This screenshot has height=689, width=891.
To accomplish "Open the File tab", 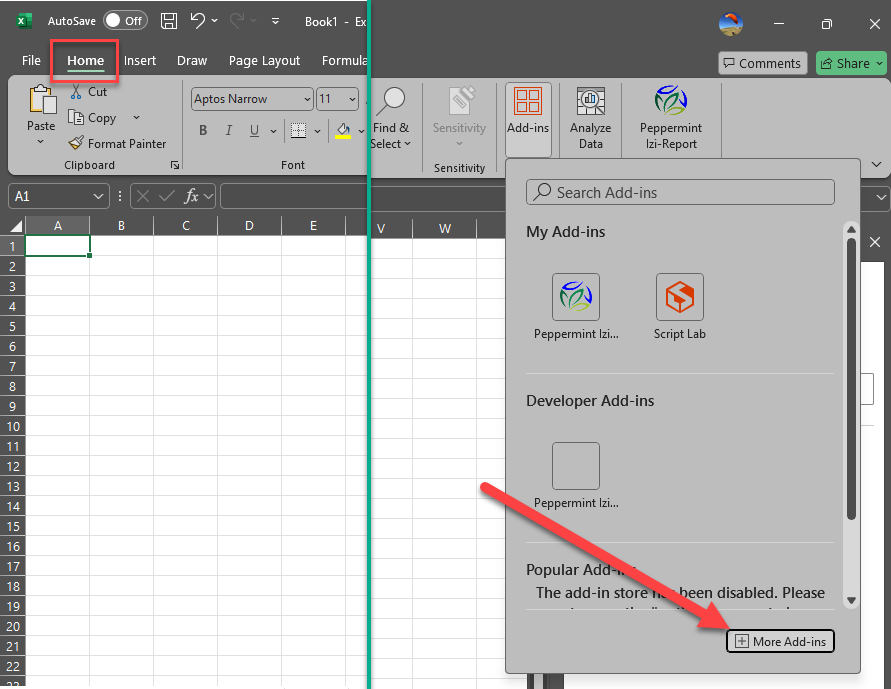I will 31,60.
